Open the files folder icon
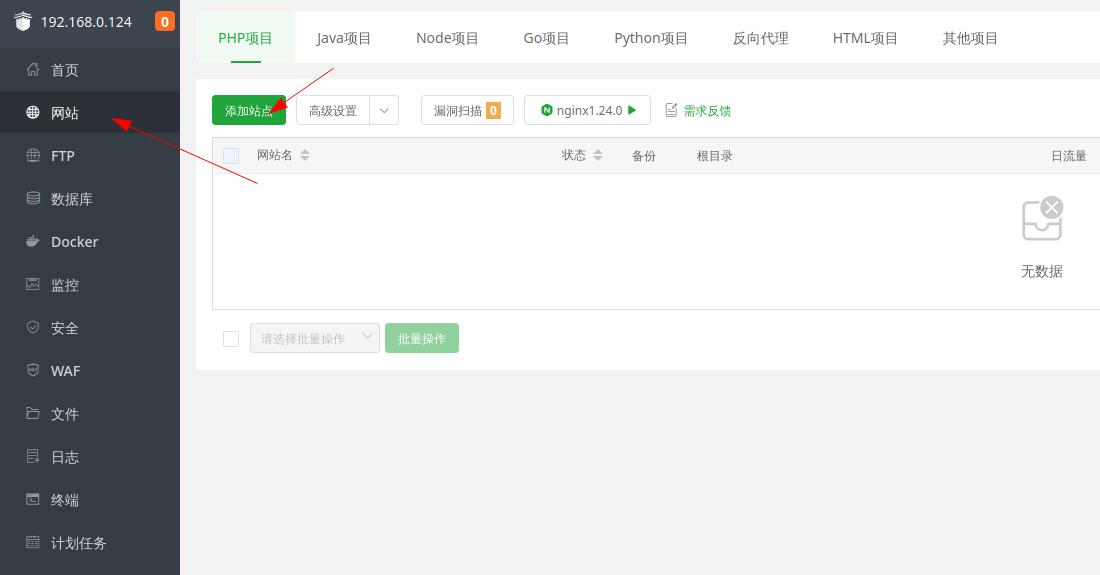 (33, 414)
